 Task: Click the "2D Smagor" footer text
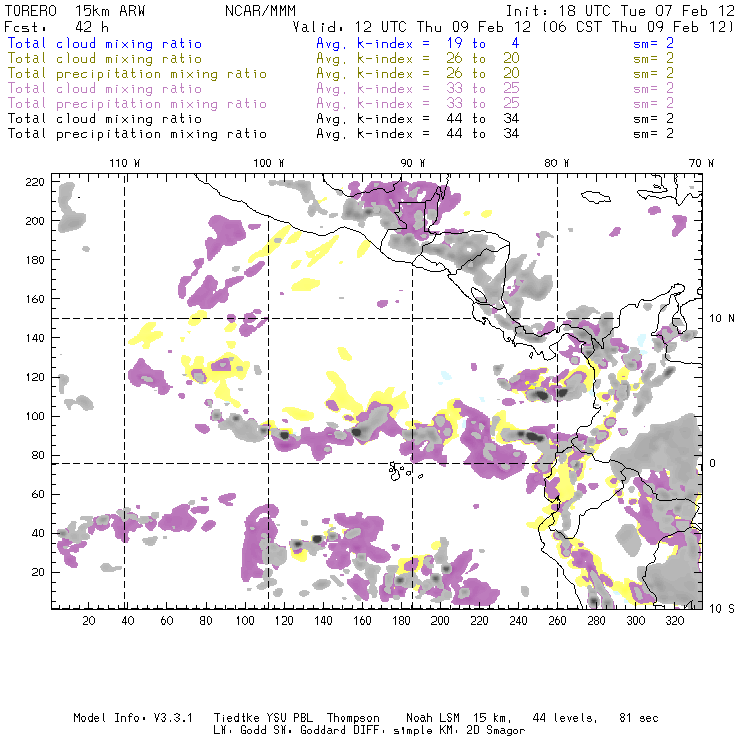(496, 731)
